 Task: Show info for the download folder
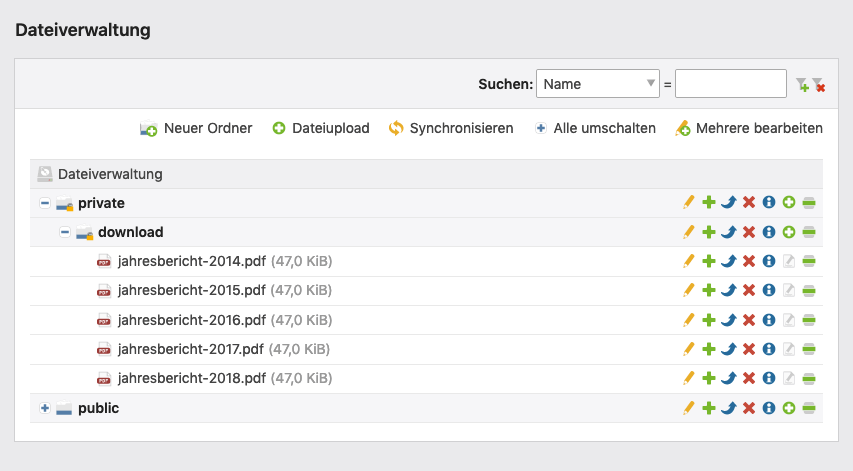point(769,232)
